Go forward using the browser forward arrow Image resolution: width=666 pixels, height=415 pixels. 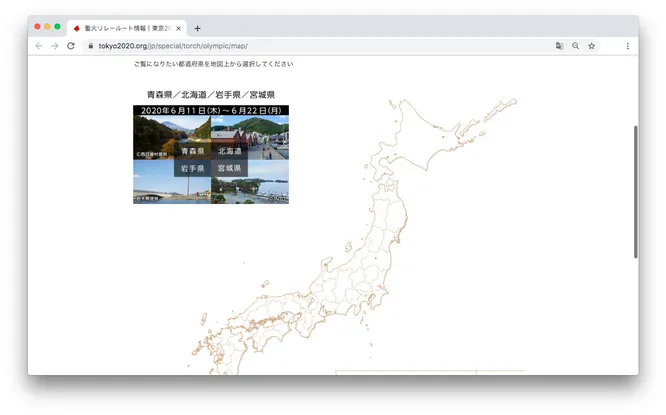point(55,46)
